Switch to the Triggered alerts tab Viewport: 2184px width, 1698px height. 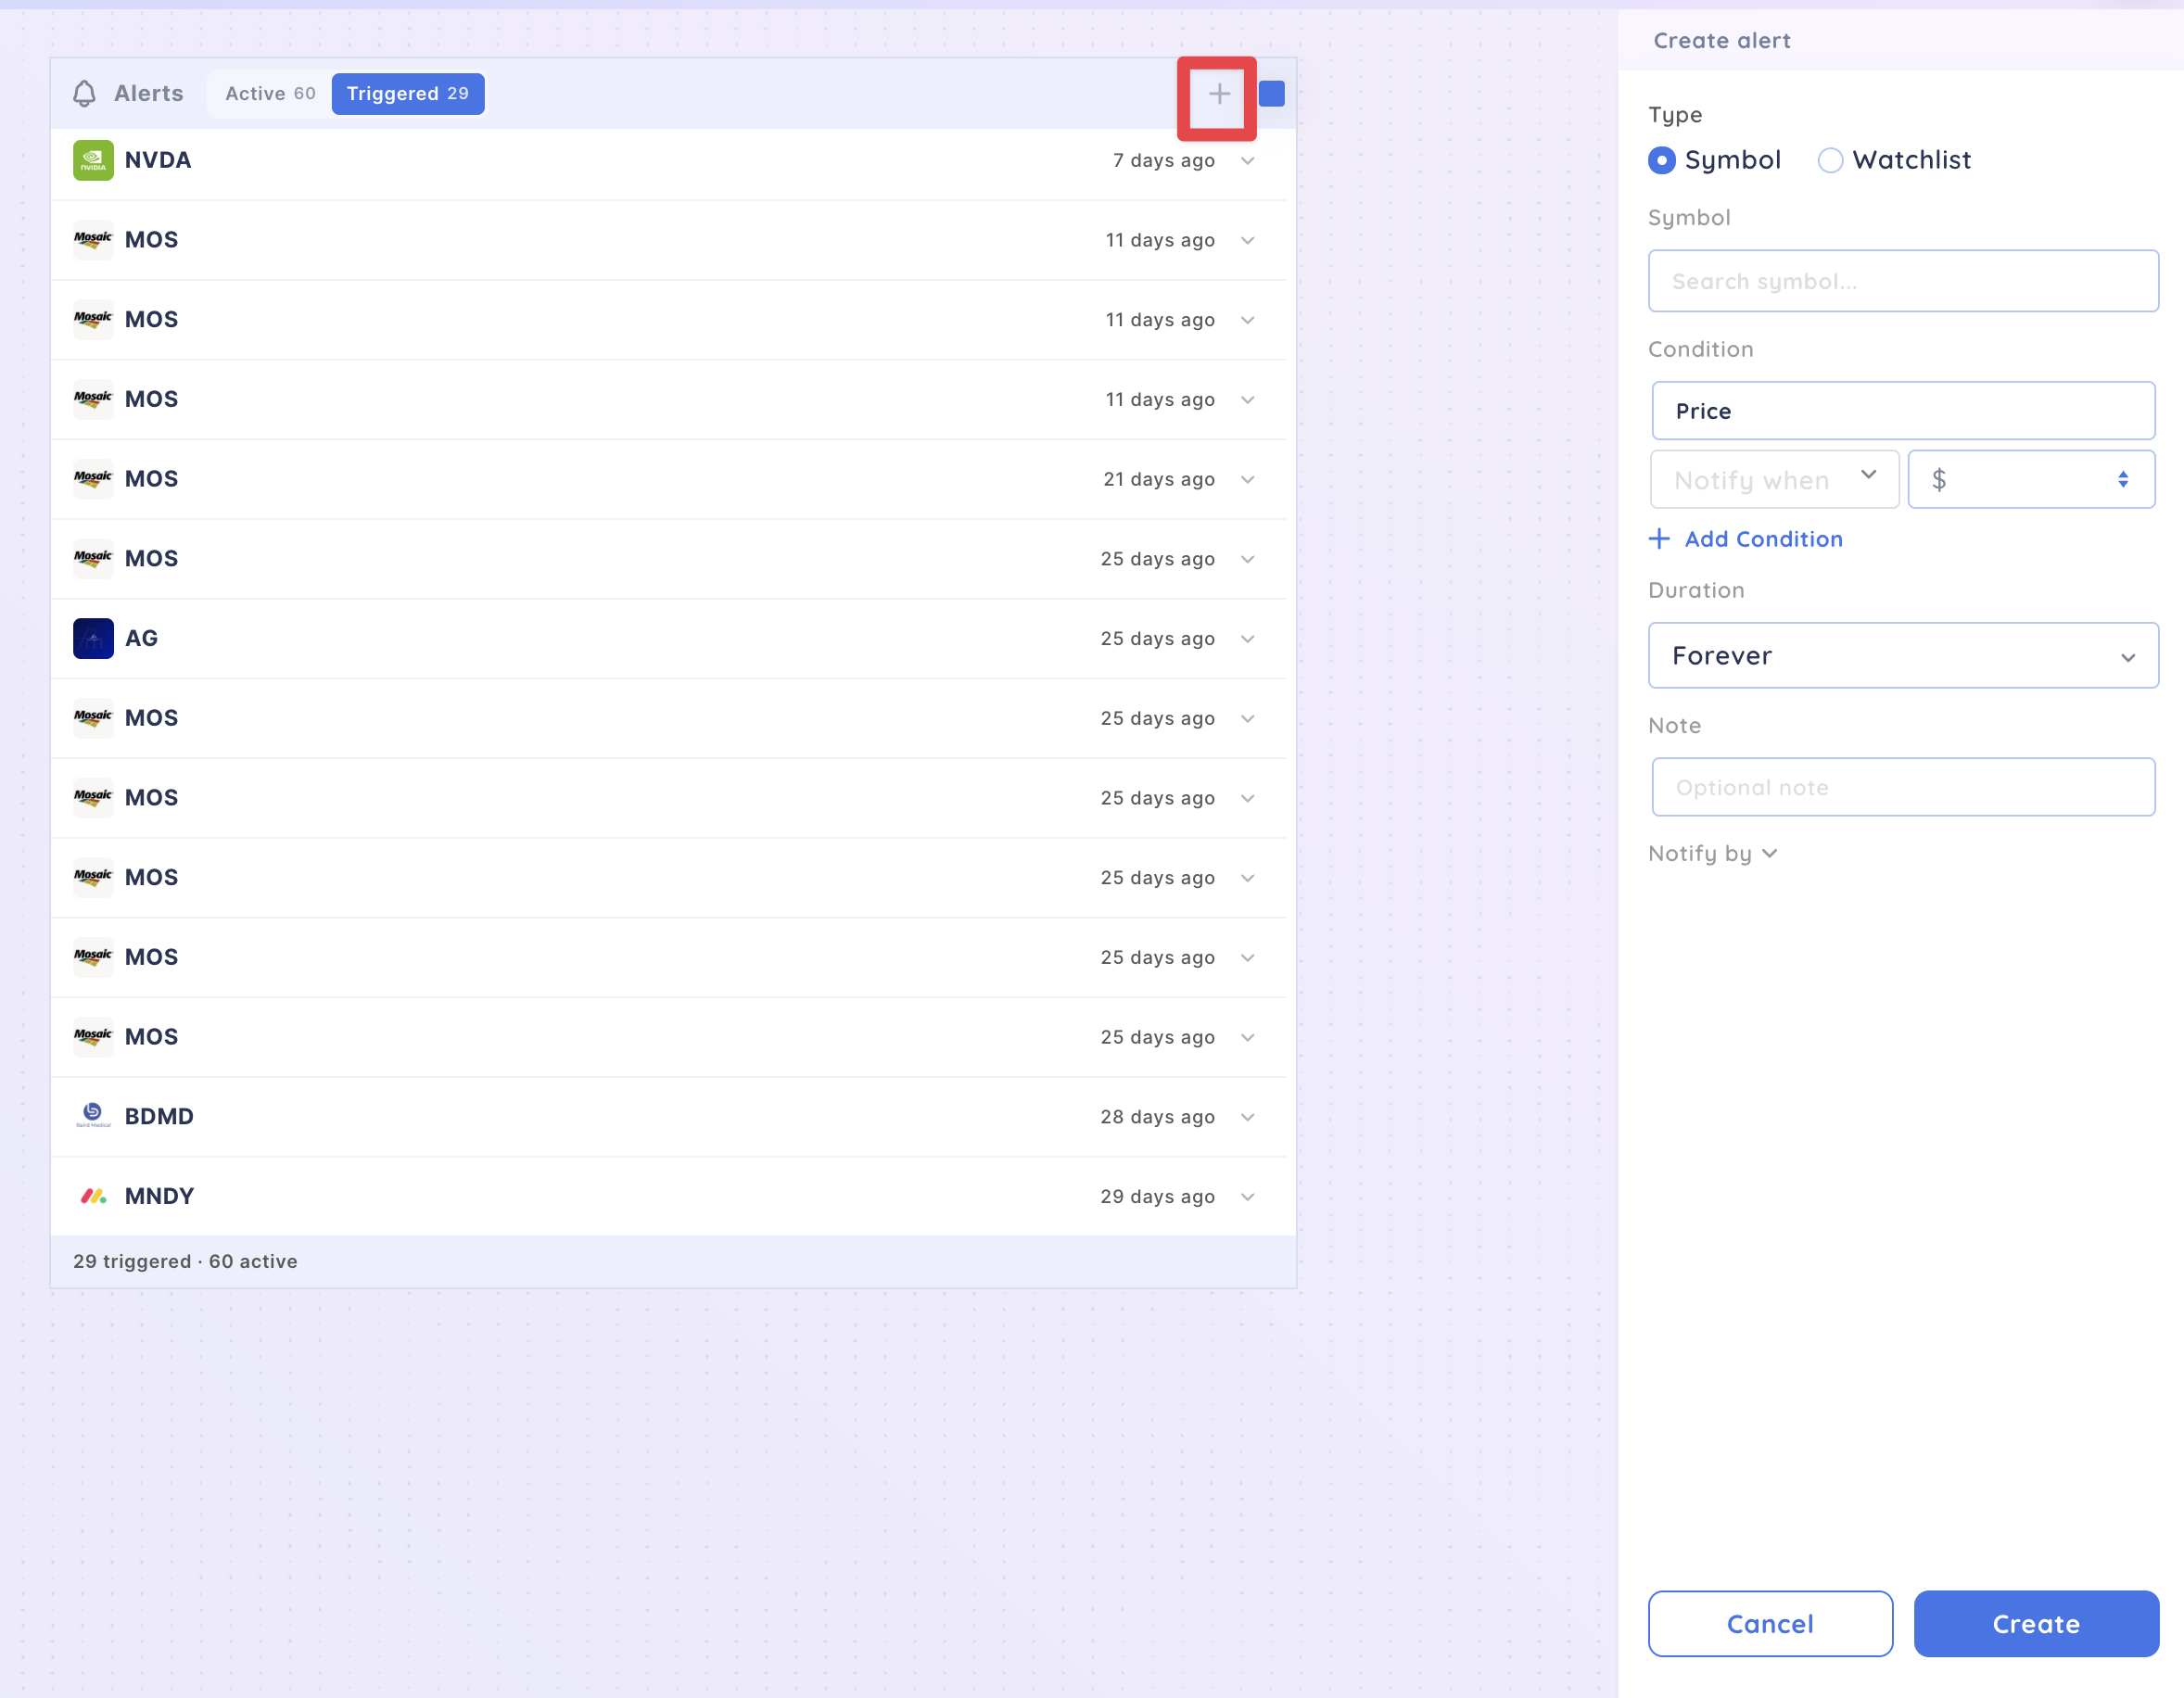(x=407, y=94)
